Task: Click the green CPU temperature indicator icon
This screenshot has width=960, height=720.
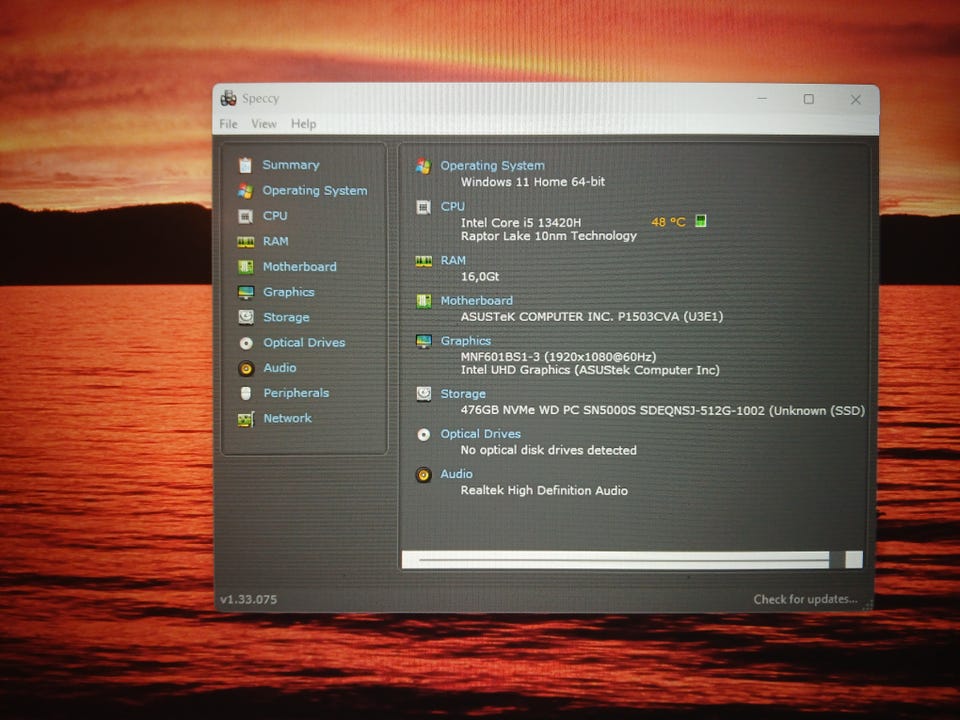Action: (x=701, y=221)
